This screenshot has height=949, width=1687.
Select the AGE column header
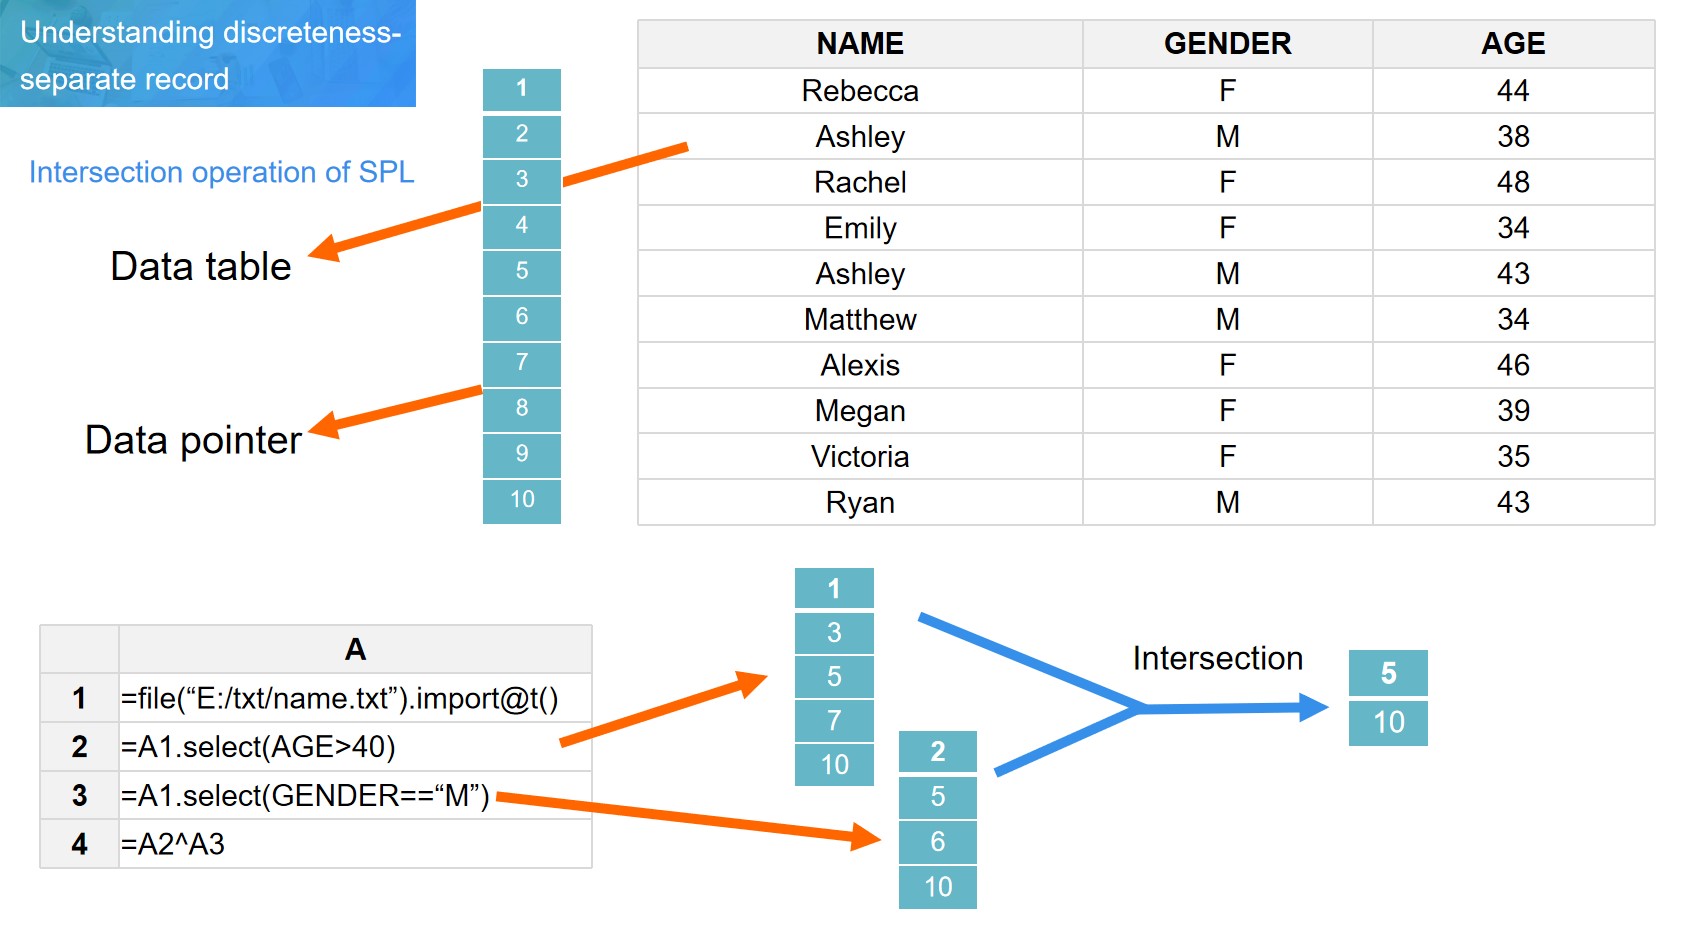(1513, 44)
